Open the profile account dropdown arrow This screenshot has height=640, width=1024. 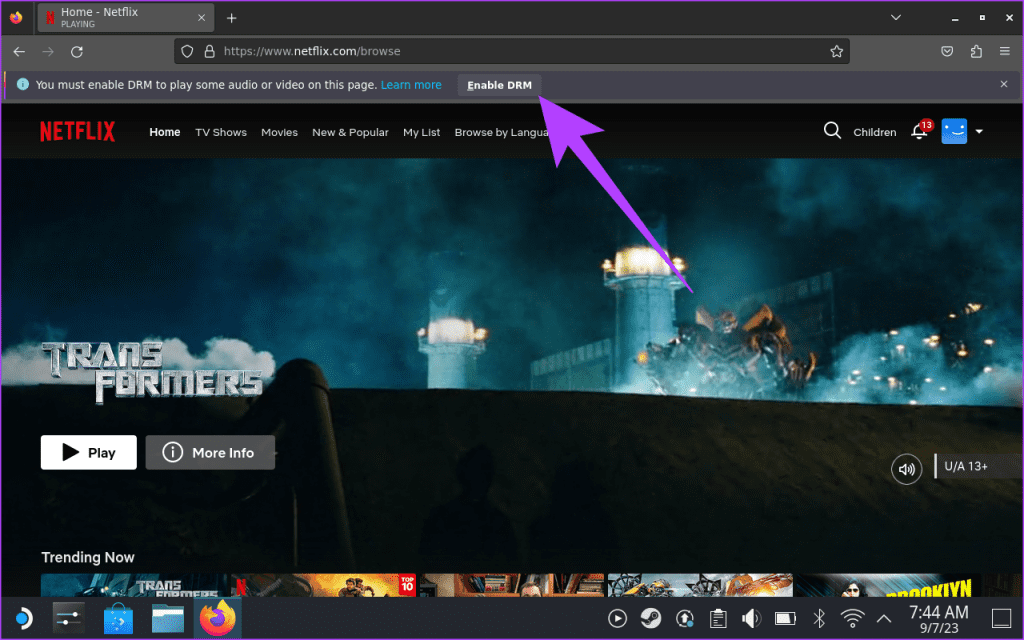[979, 131]
